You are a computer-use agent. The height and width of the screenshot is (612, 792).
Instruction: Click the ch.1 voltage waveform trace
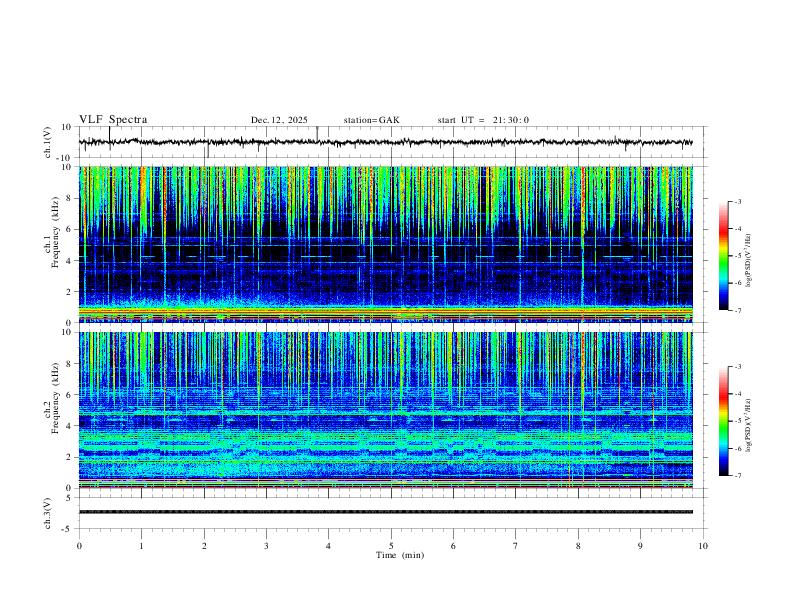(x=385, y=142)
